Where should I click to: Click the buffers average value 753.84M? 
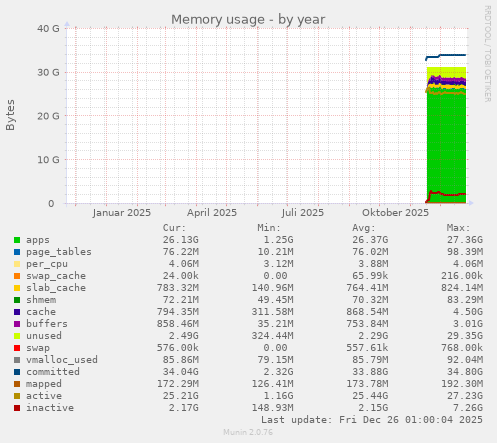point(367,324)
